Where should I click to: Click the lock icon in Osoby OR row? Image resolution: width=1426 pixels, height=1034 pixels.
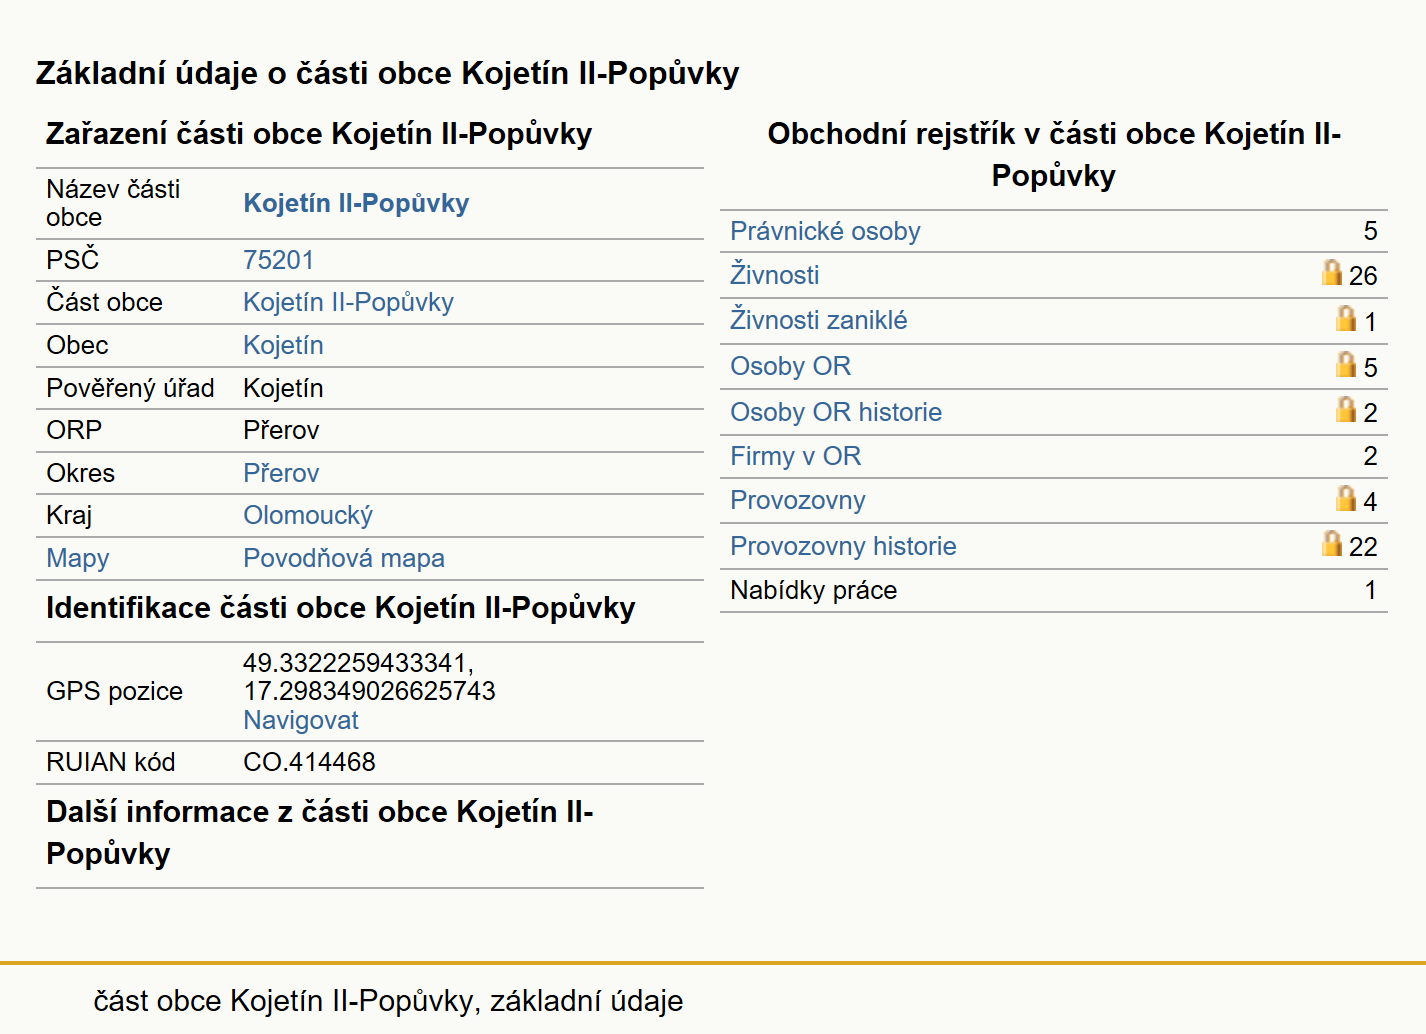tap(1346, 364)
